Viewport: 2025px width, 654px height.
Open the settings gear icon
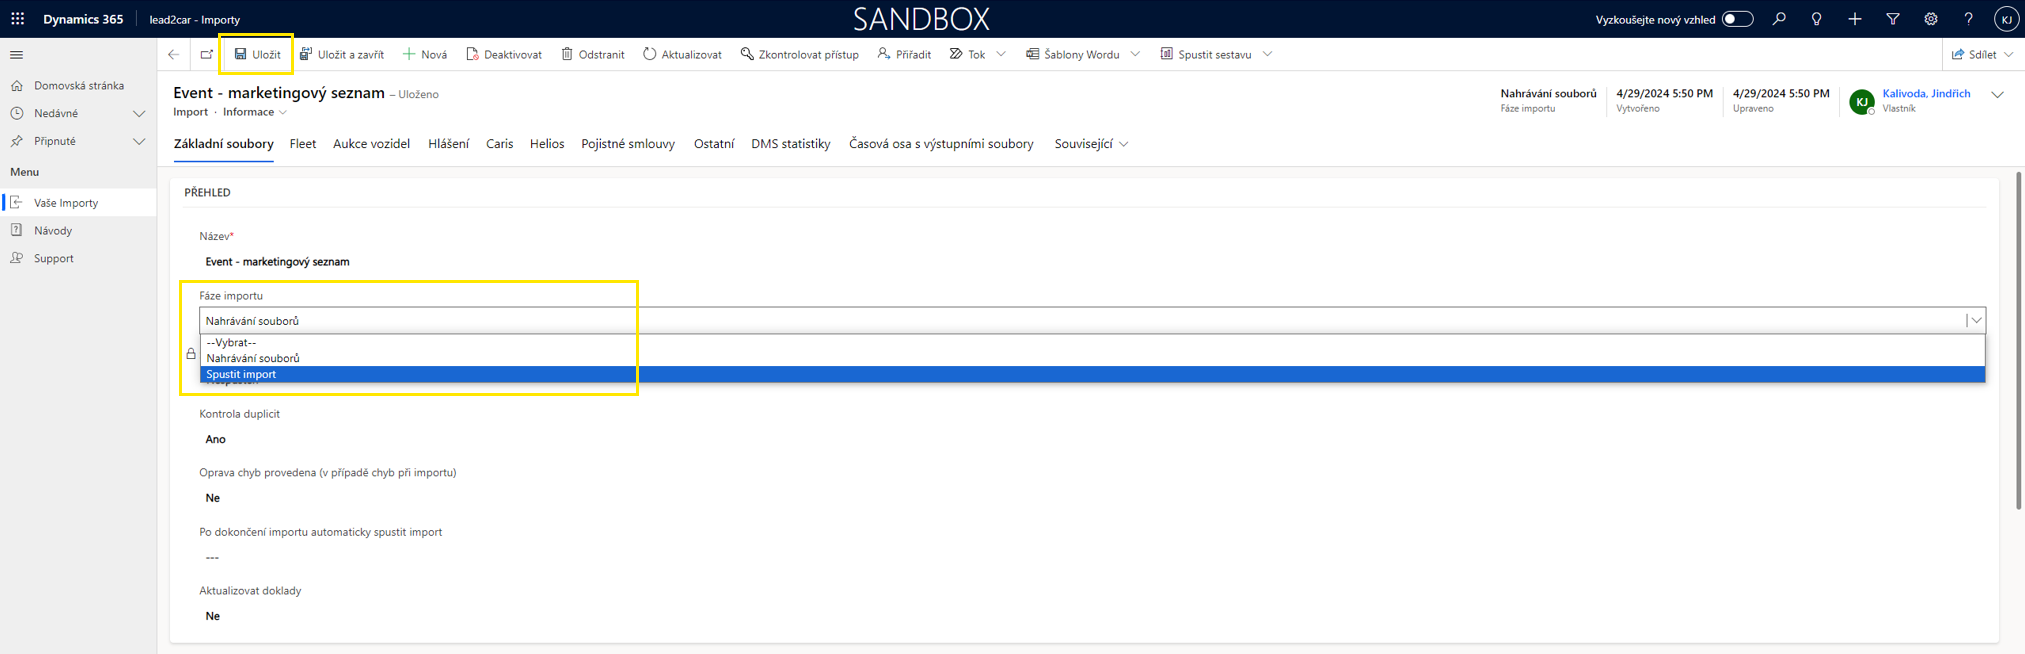pyautogui.click(x=1931, y=19)
